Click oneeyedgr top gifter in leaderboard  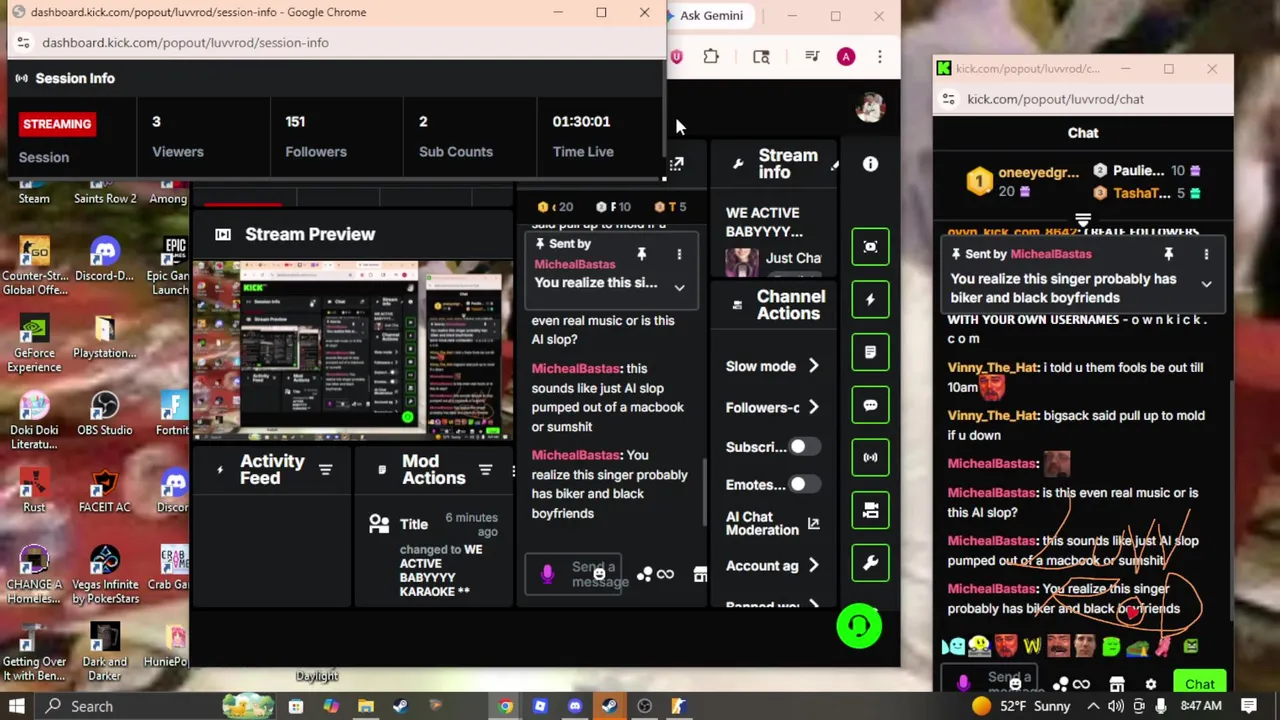pos(1038,172)
